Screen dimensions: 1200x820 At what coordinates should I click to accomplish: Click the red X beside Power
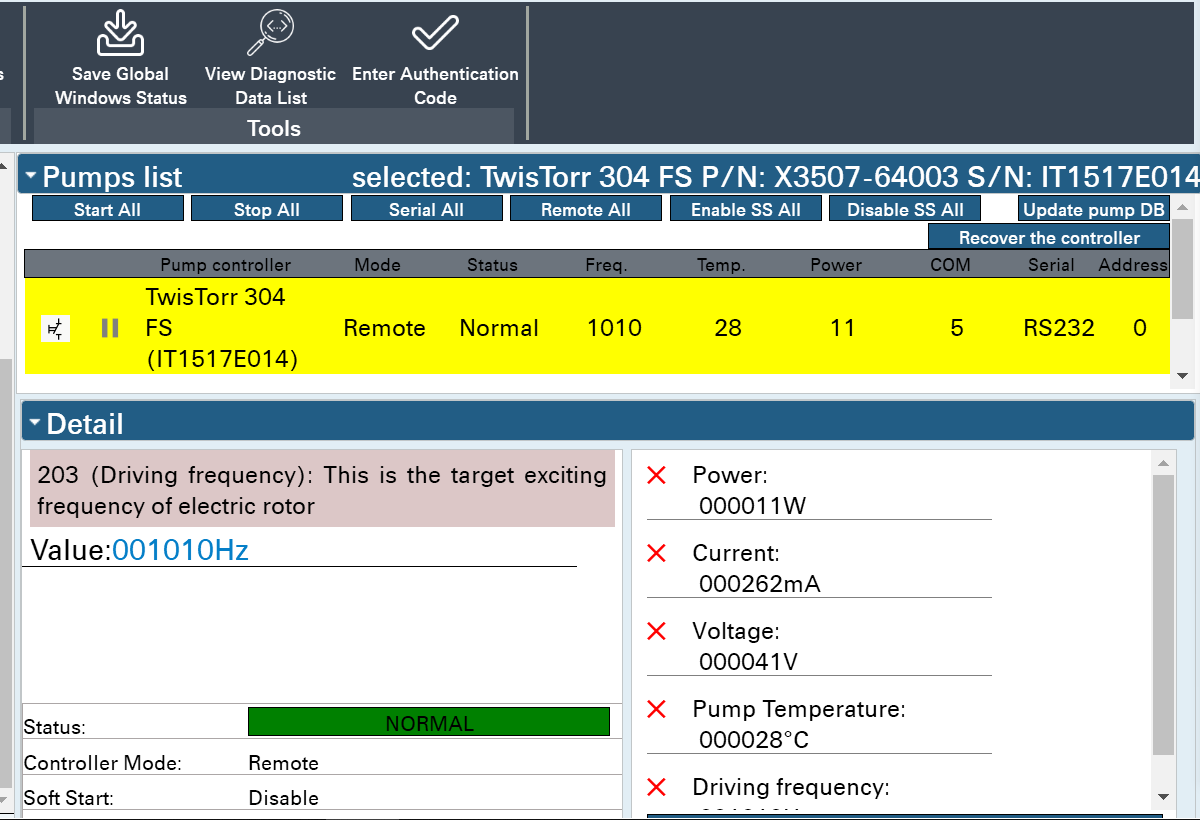[657, 476]
